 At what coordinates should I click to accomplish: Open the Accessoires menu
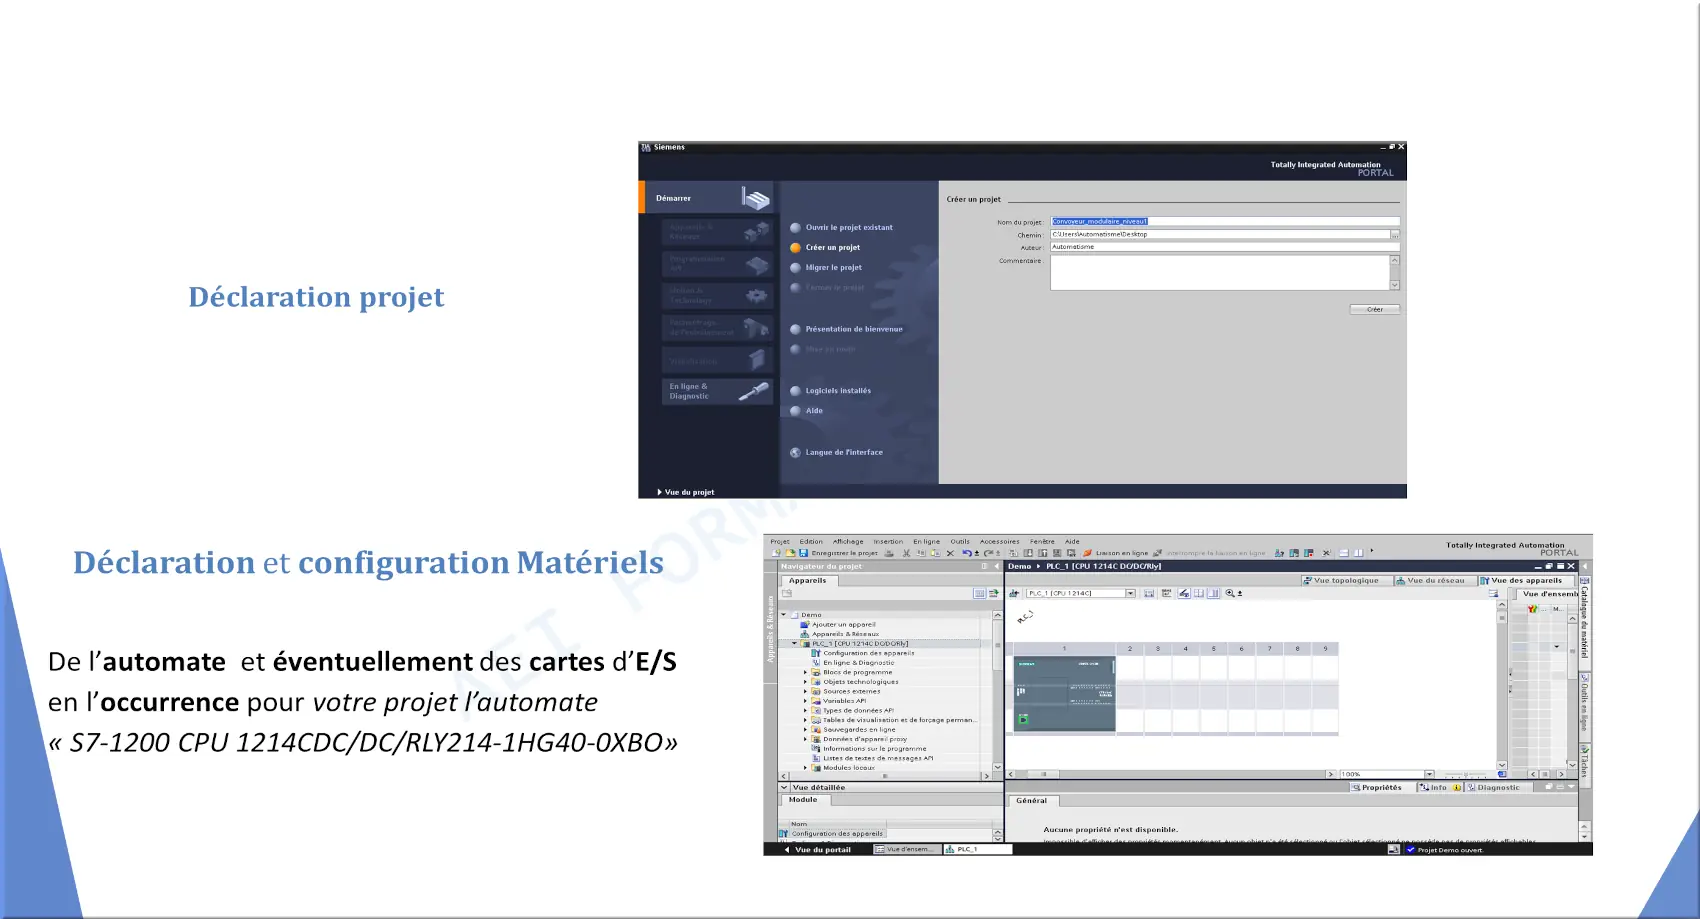click(x=1000, y=541)
